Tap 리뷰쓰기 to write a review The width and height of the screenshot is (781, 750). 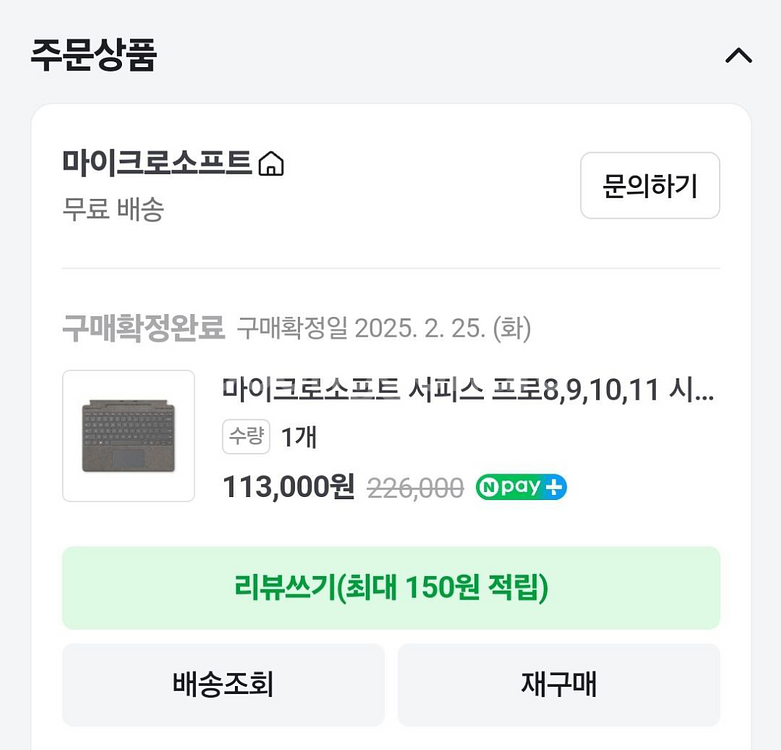pyautogui.click(x=391, y=588)
